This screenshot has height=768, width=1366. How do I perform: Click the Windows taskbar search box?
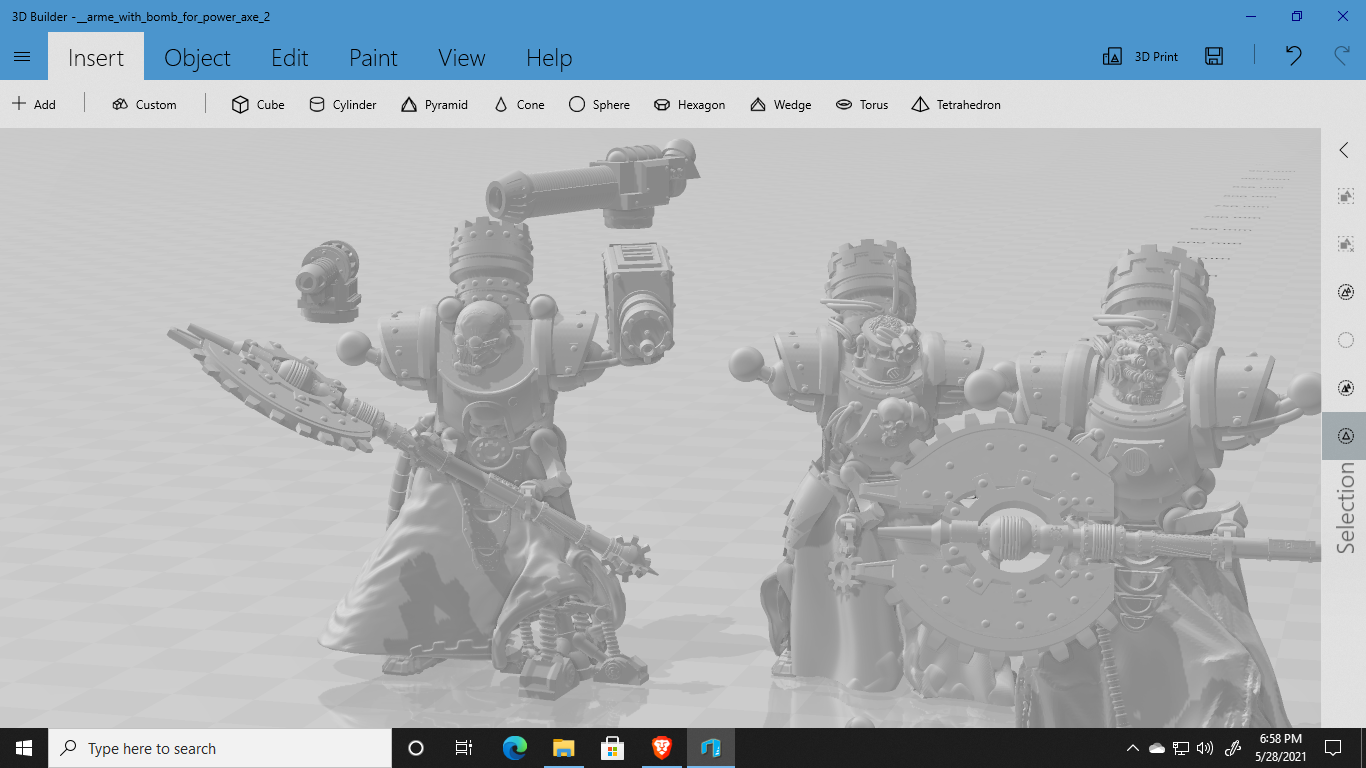[220, 748]
